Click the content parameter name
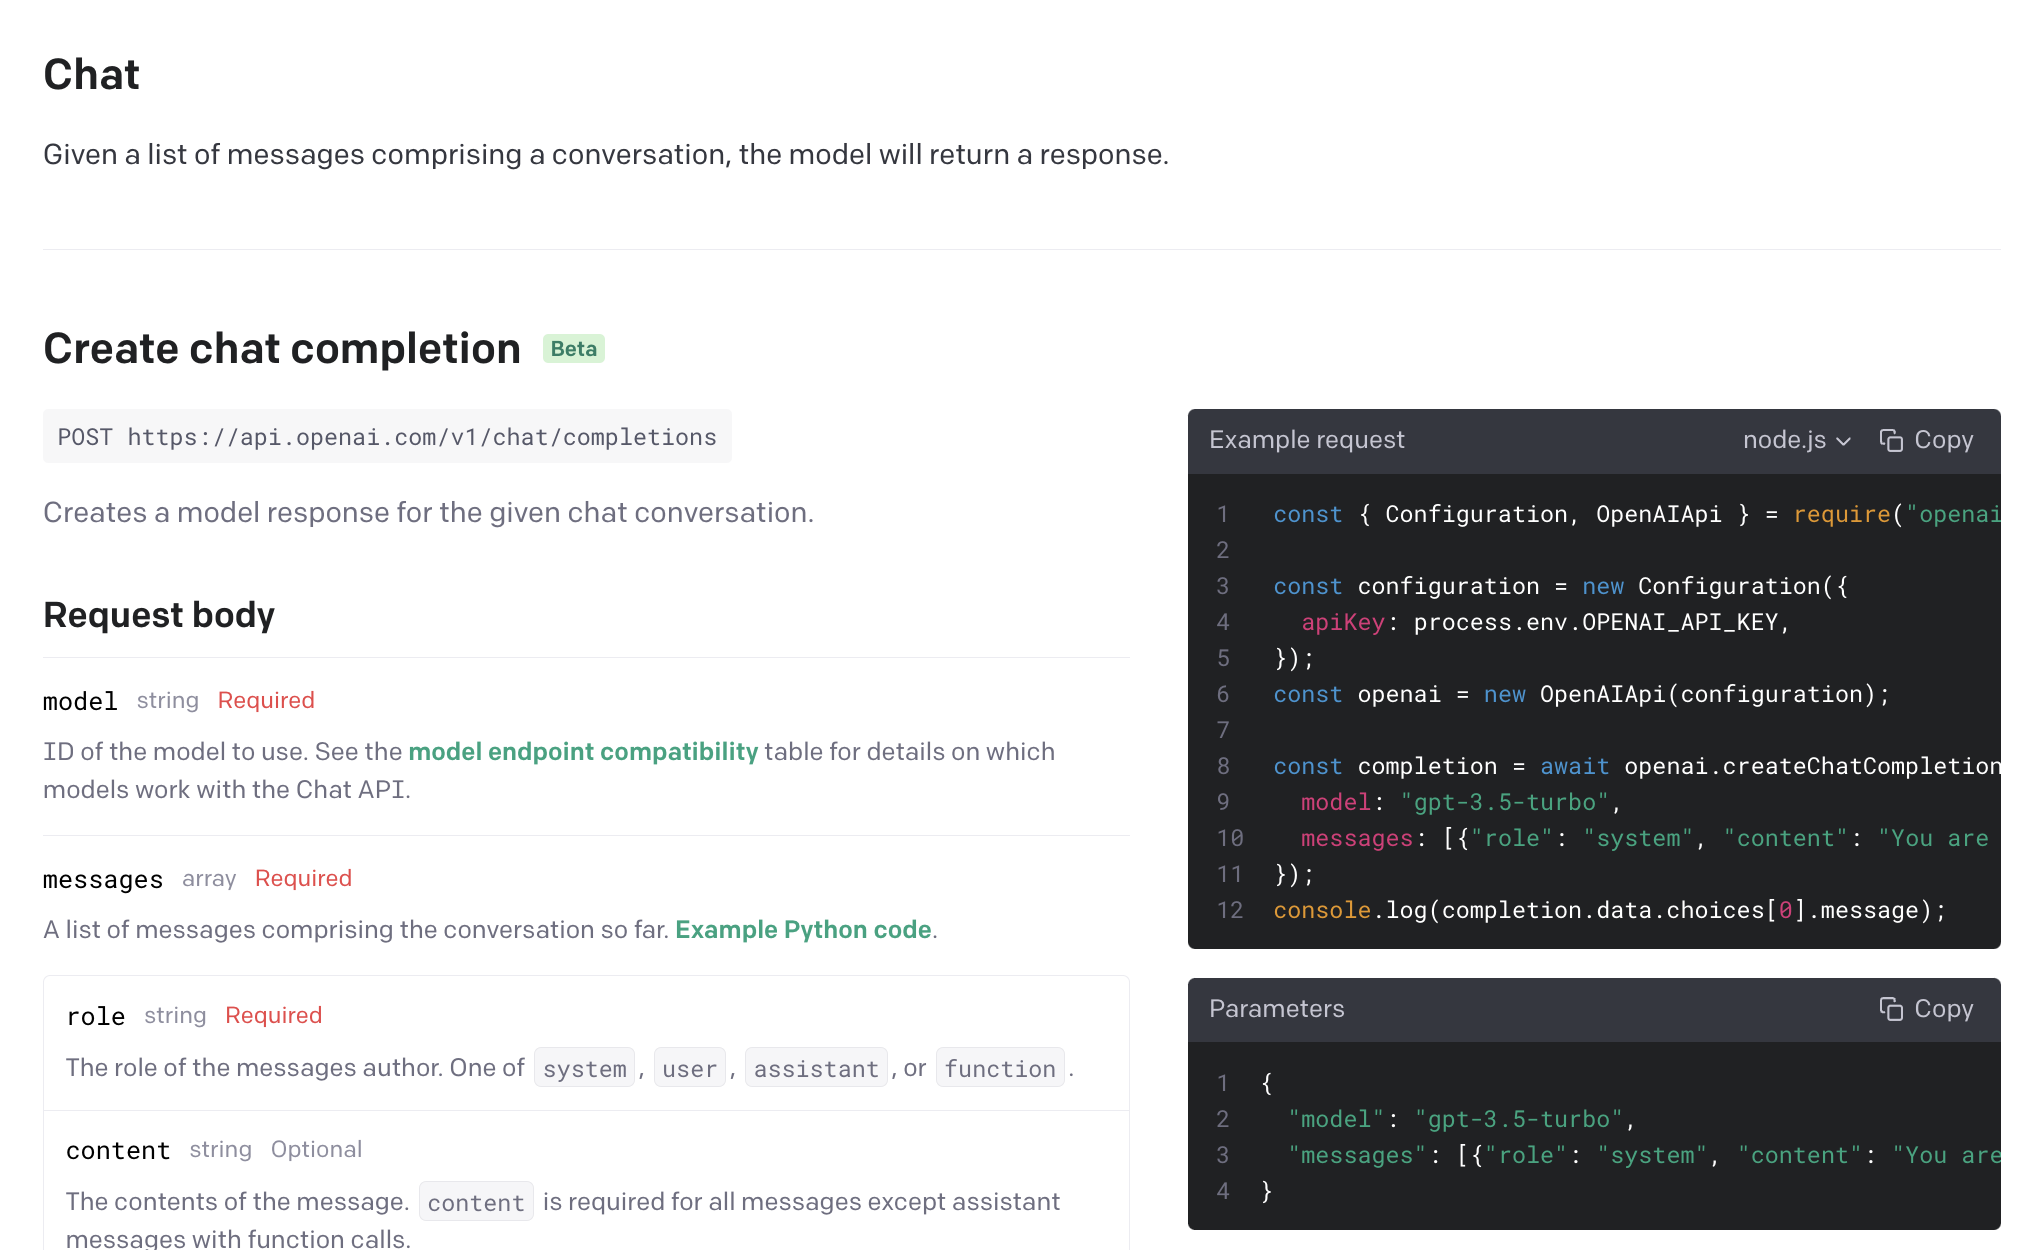This screenshot has height=1250, width=2038. pos(118,1150)
